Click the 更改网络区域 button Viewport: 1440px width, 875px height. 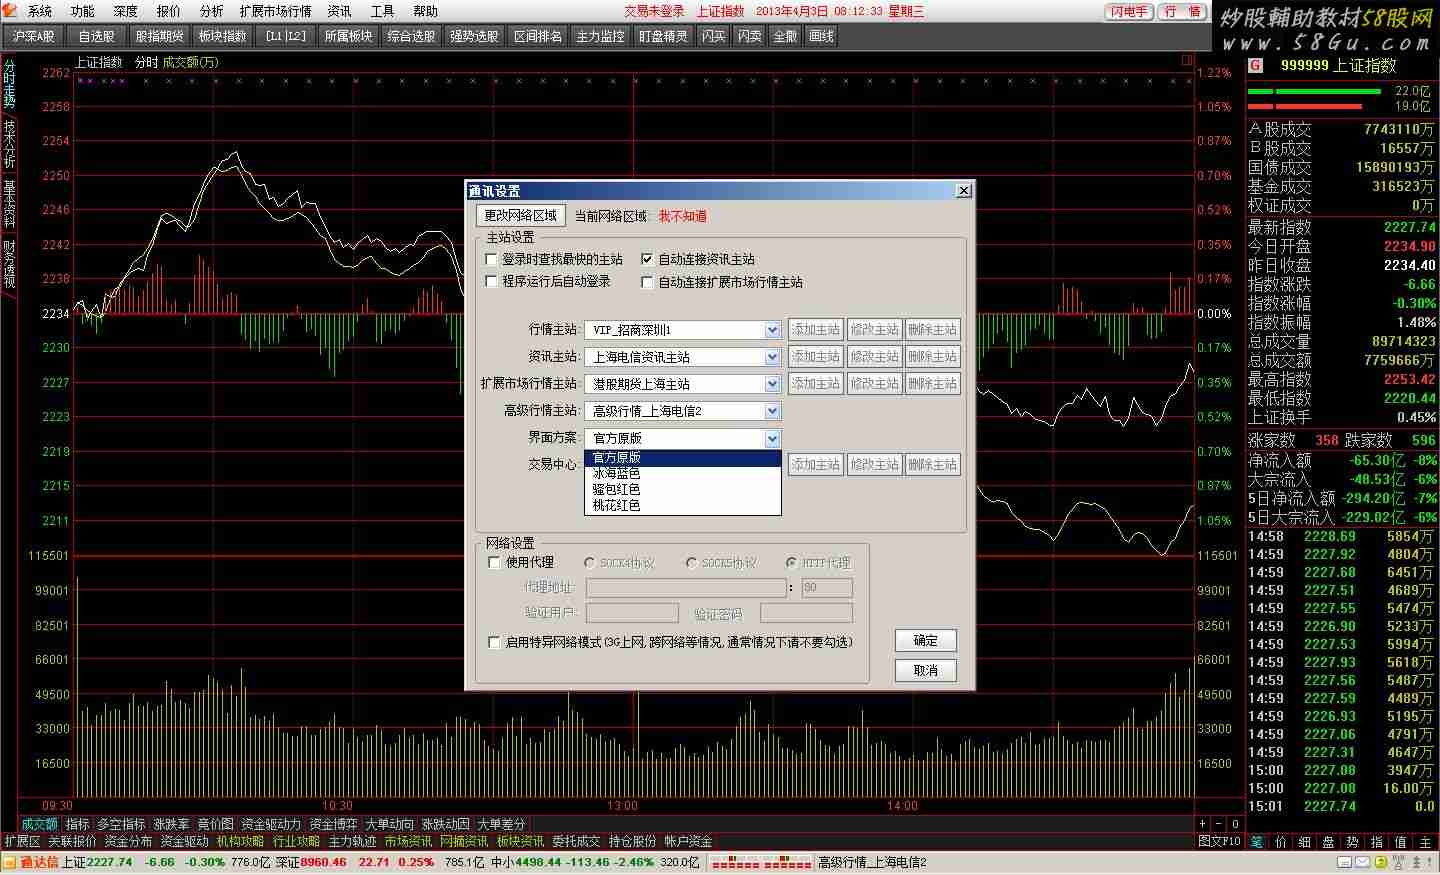tap(520, 216)
